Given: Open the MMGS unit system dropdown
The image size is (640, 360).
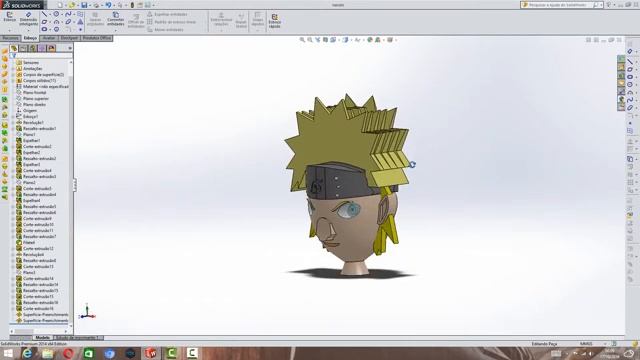Looking at the screenshot, I should coord(604,344).
